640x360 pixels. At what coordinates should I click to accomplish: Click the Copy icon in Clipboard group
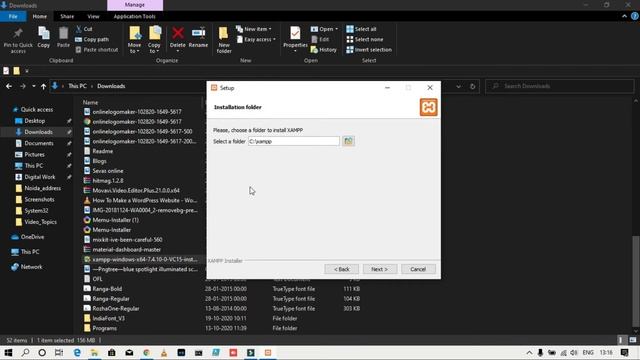pyautogui.click(x=44, y=33)
